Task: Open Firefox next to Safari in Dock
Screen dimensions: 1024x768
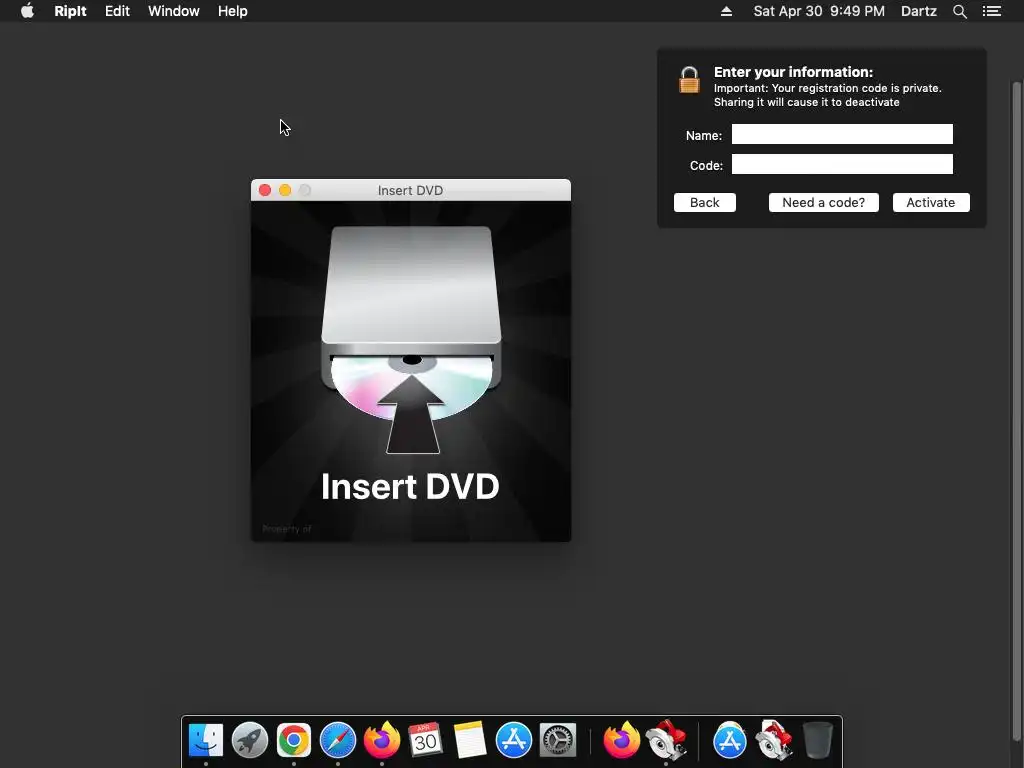Action: [x=382, y=740]
